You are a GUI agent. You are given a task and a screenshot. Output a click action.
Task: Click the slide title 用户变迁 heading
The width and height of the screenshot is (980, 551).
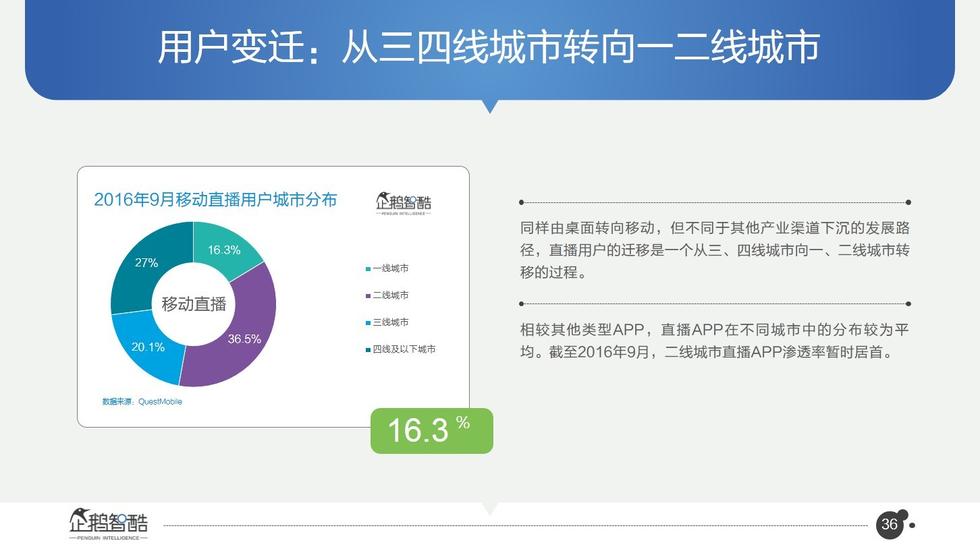[488, 47]
